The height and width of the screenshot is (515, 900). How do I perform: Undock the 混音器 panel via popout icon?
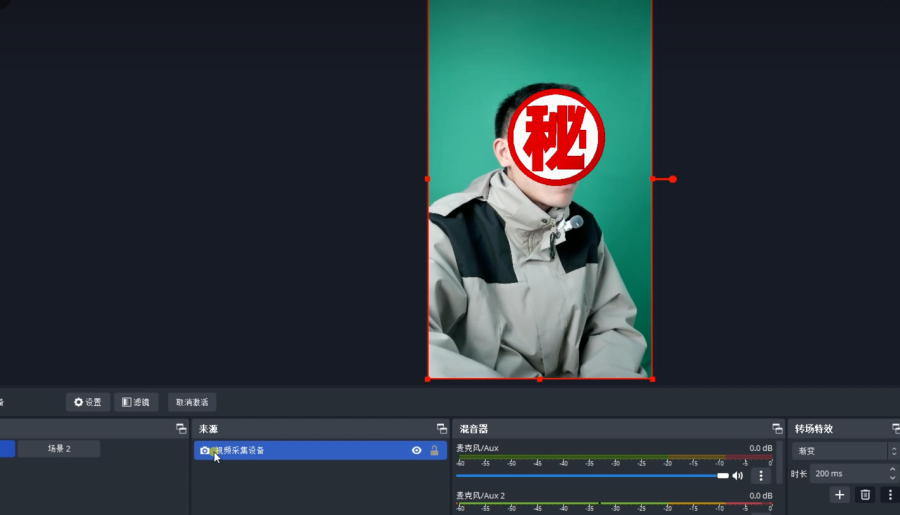pos(777,428)
